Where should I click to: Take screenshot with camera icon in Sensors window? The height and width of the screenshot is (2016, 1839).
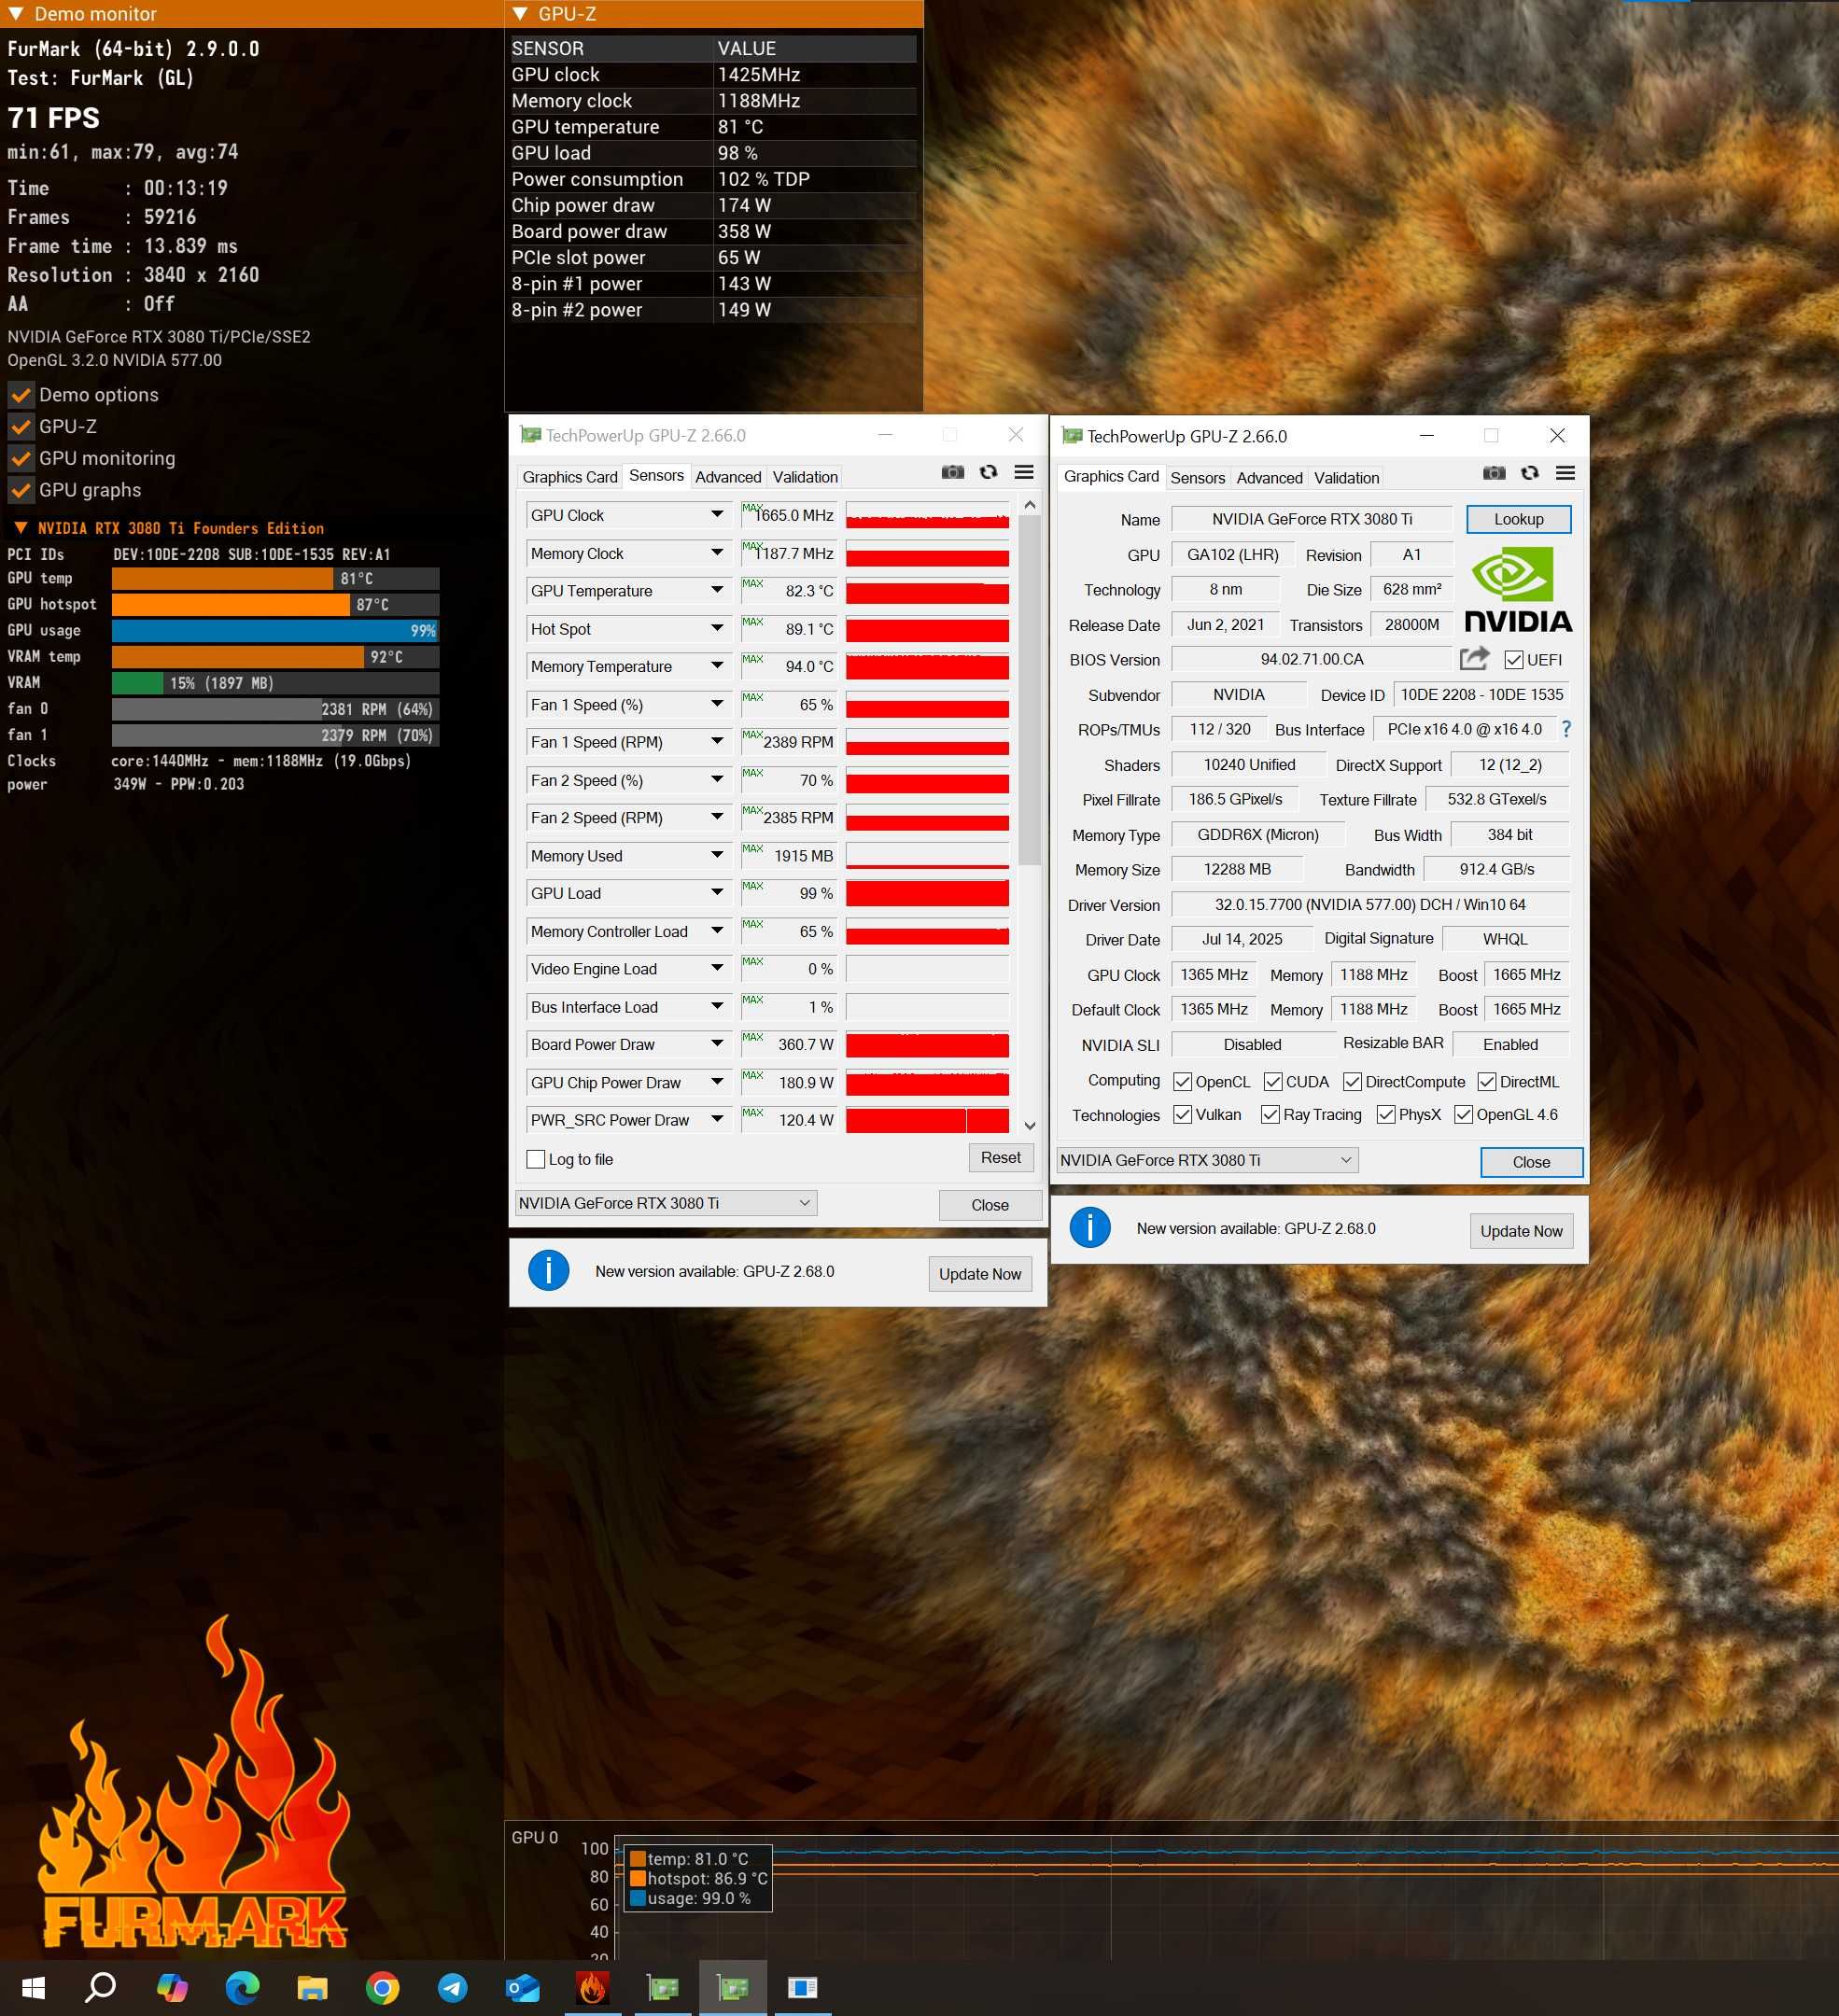[952, 472]
